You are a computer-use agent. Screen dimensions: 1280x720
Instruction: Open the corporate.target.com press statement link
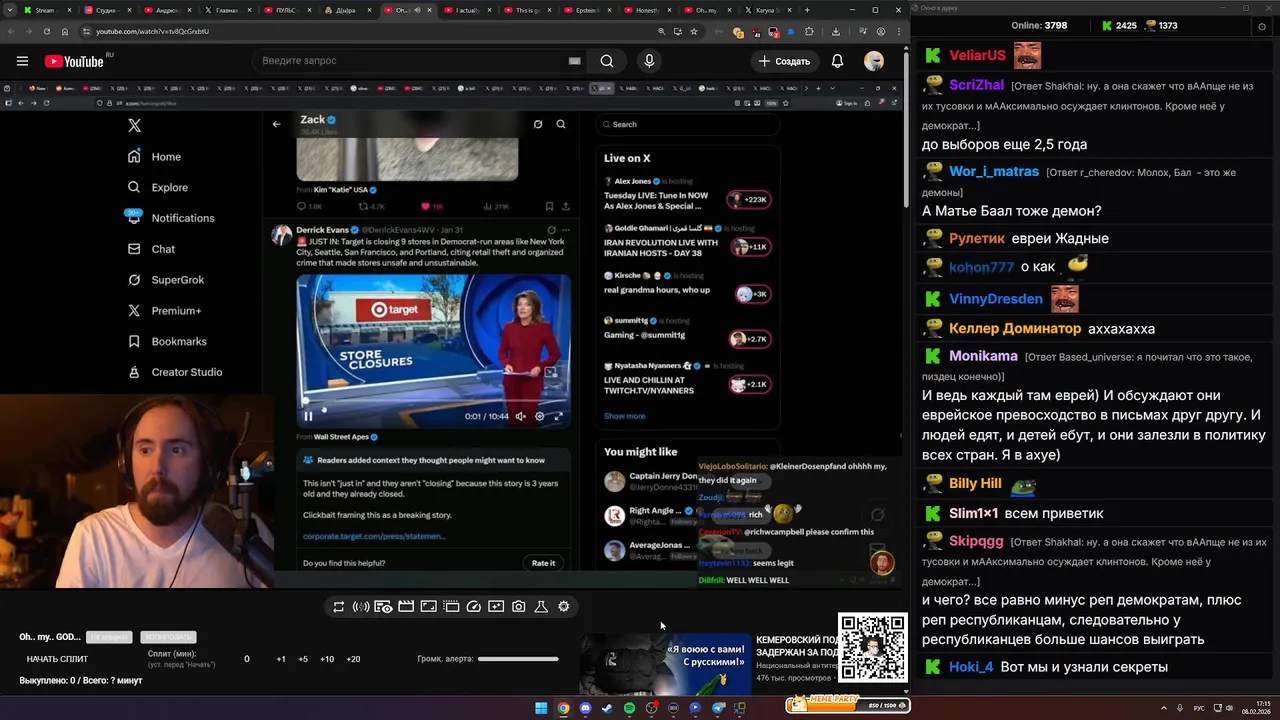[374, 536]
